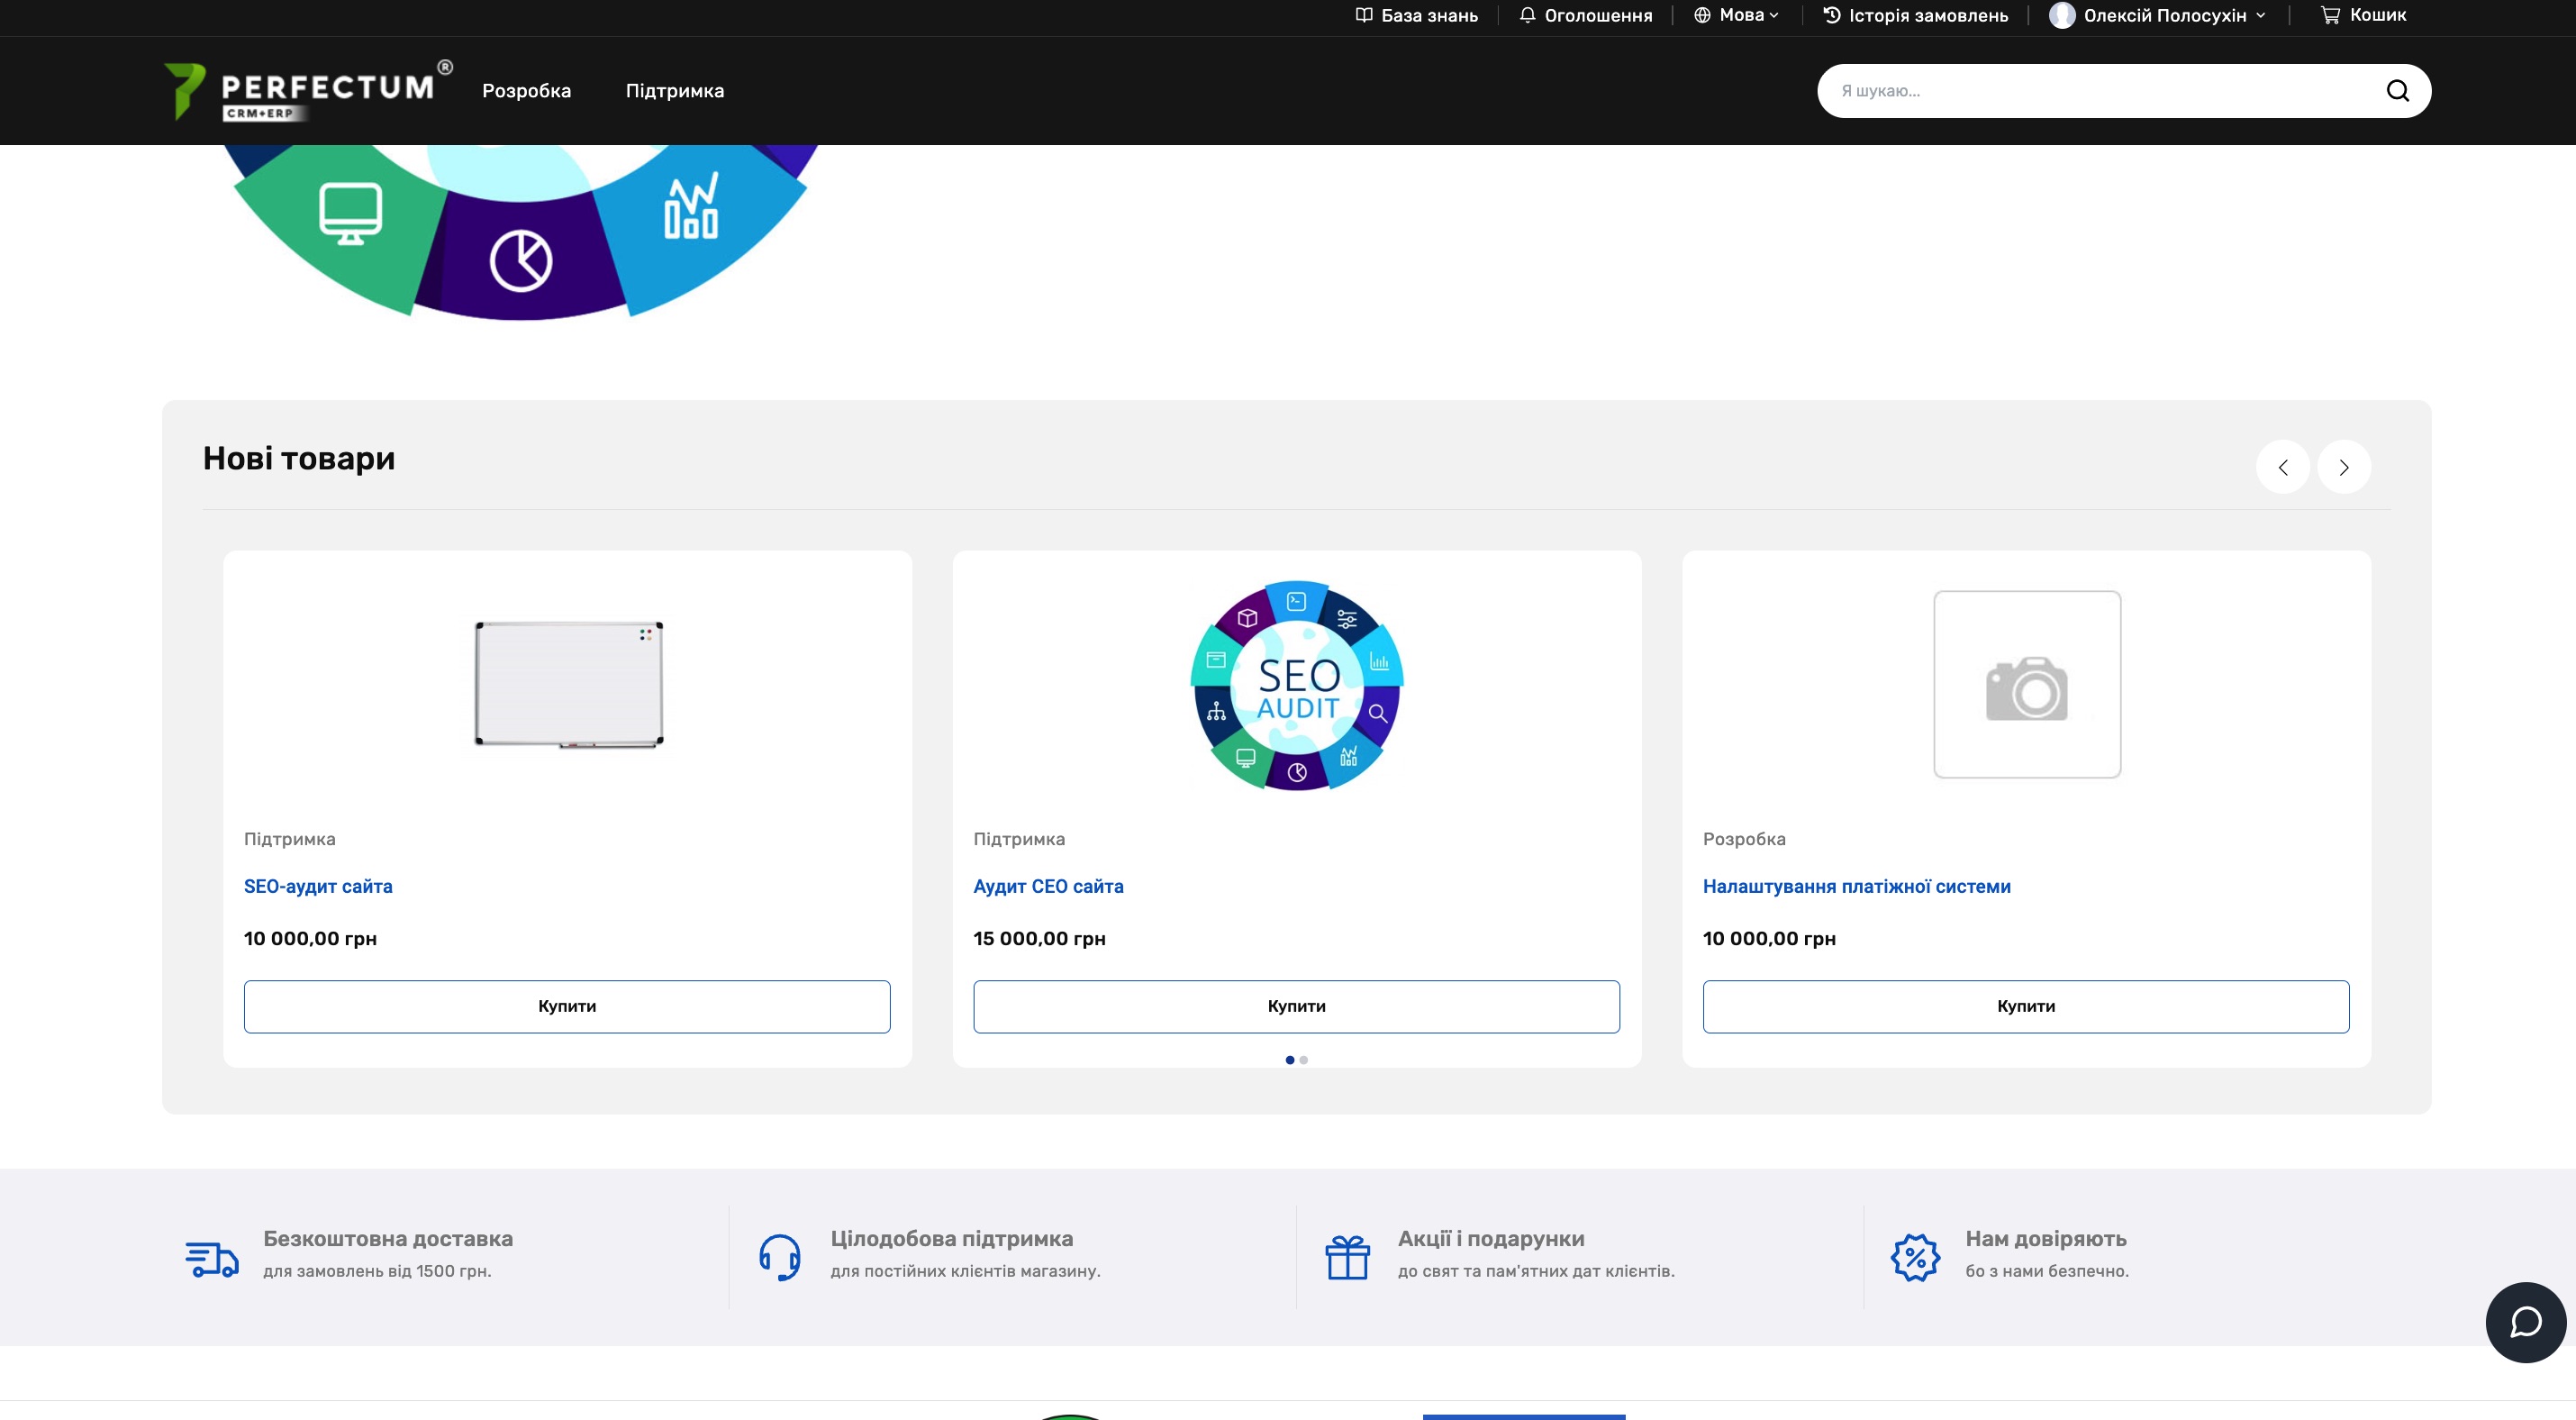Click the Оголошення bell icon
The height and width of the screenshot is (1420, 2576).
(x=1527, y=15)
